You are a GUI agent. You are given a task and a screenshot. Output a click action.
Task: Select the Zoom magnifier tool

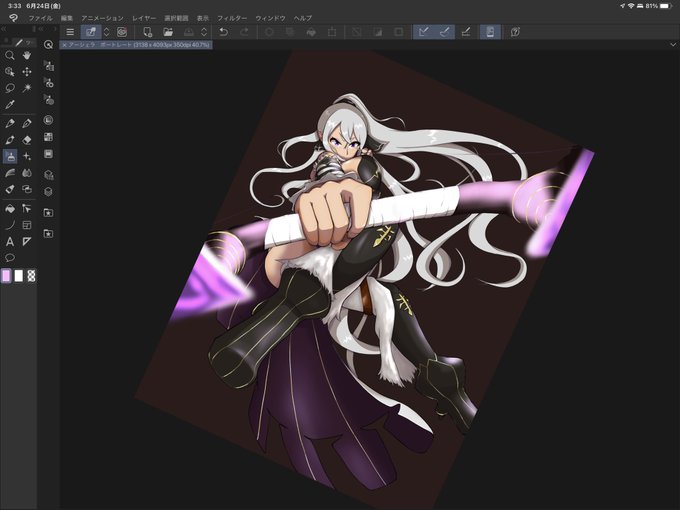tap(10, 56)
